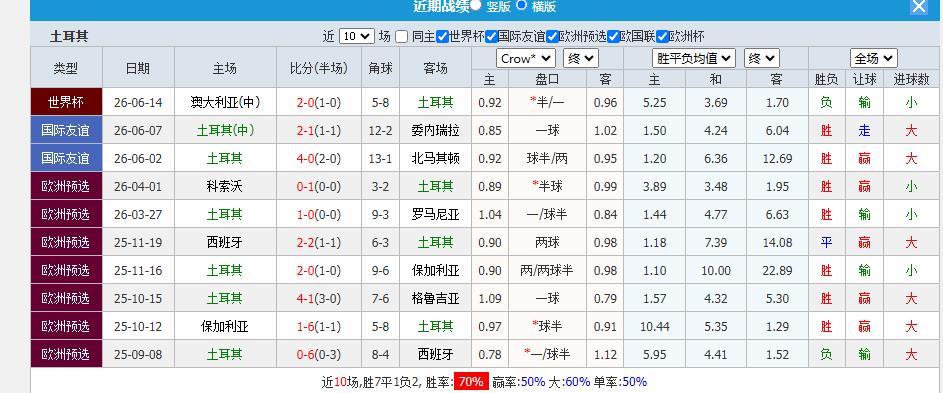Click 土耳其(中) in the 26-06-07 row

[225, 130]
